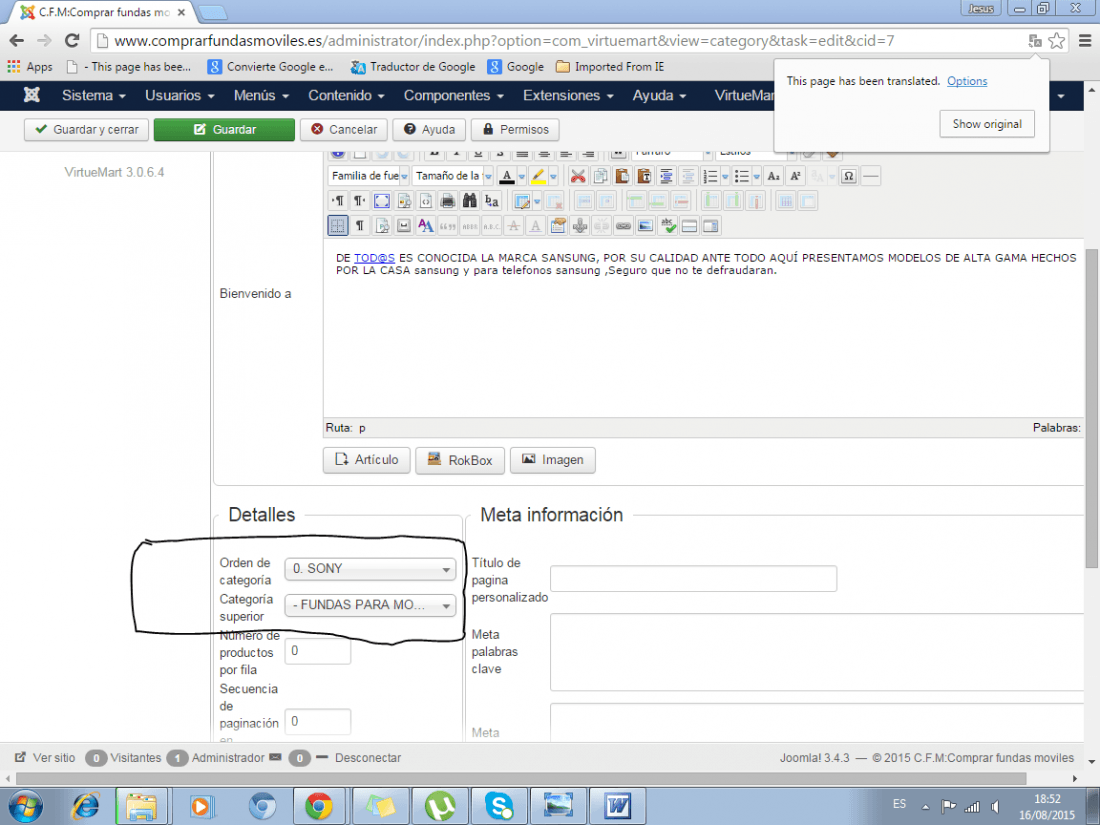
Task: Expand the numbered list style arrow
Action: pos(725,176)
